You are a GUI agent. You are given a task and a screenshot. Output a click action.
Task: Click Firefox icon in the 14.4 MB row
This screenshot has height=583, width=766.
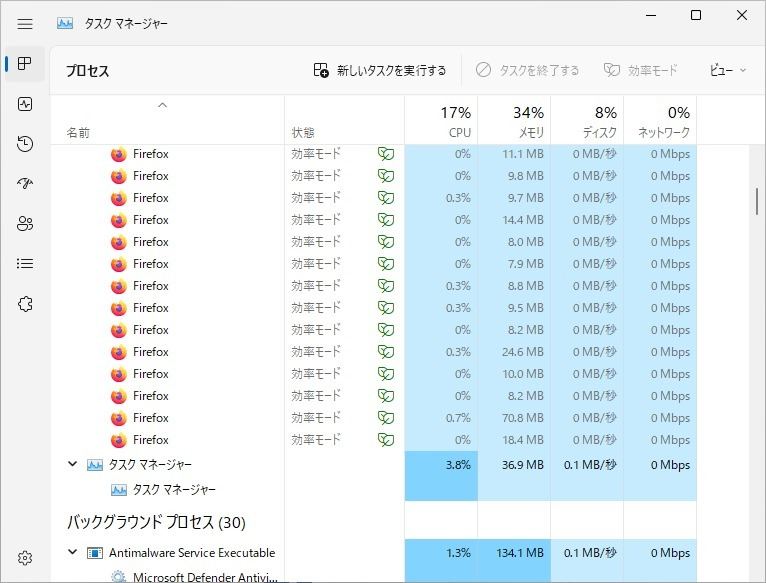point(119,220)
